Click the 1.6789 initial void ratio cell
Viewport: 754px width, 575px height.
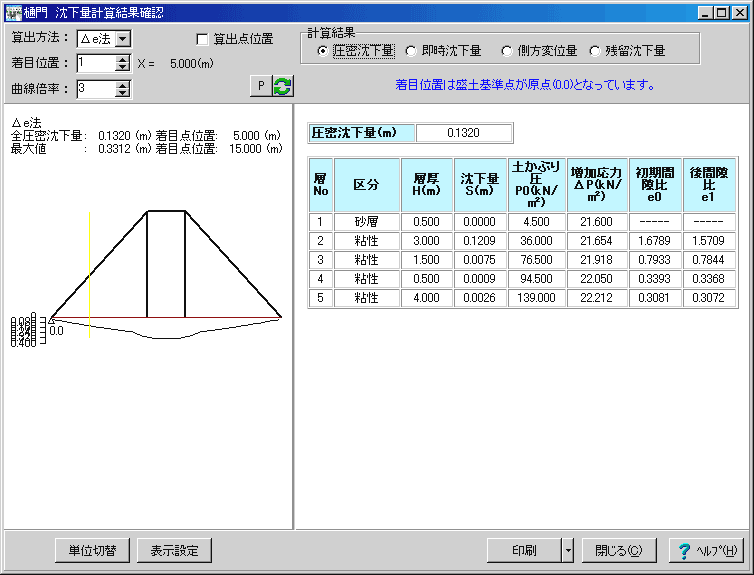[655, 241]
